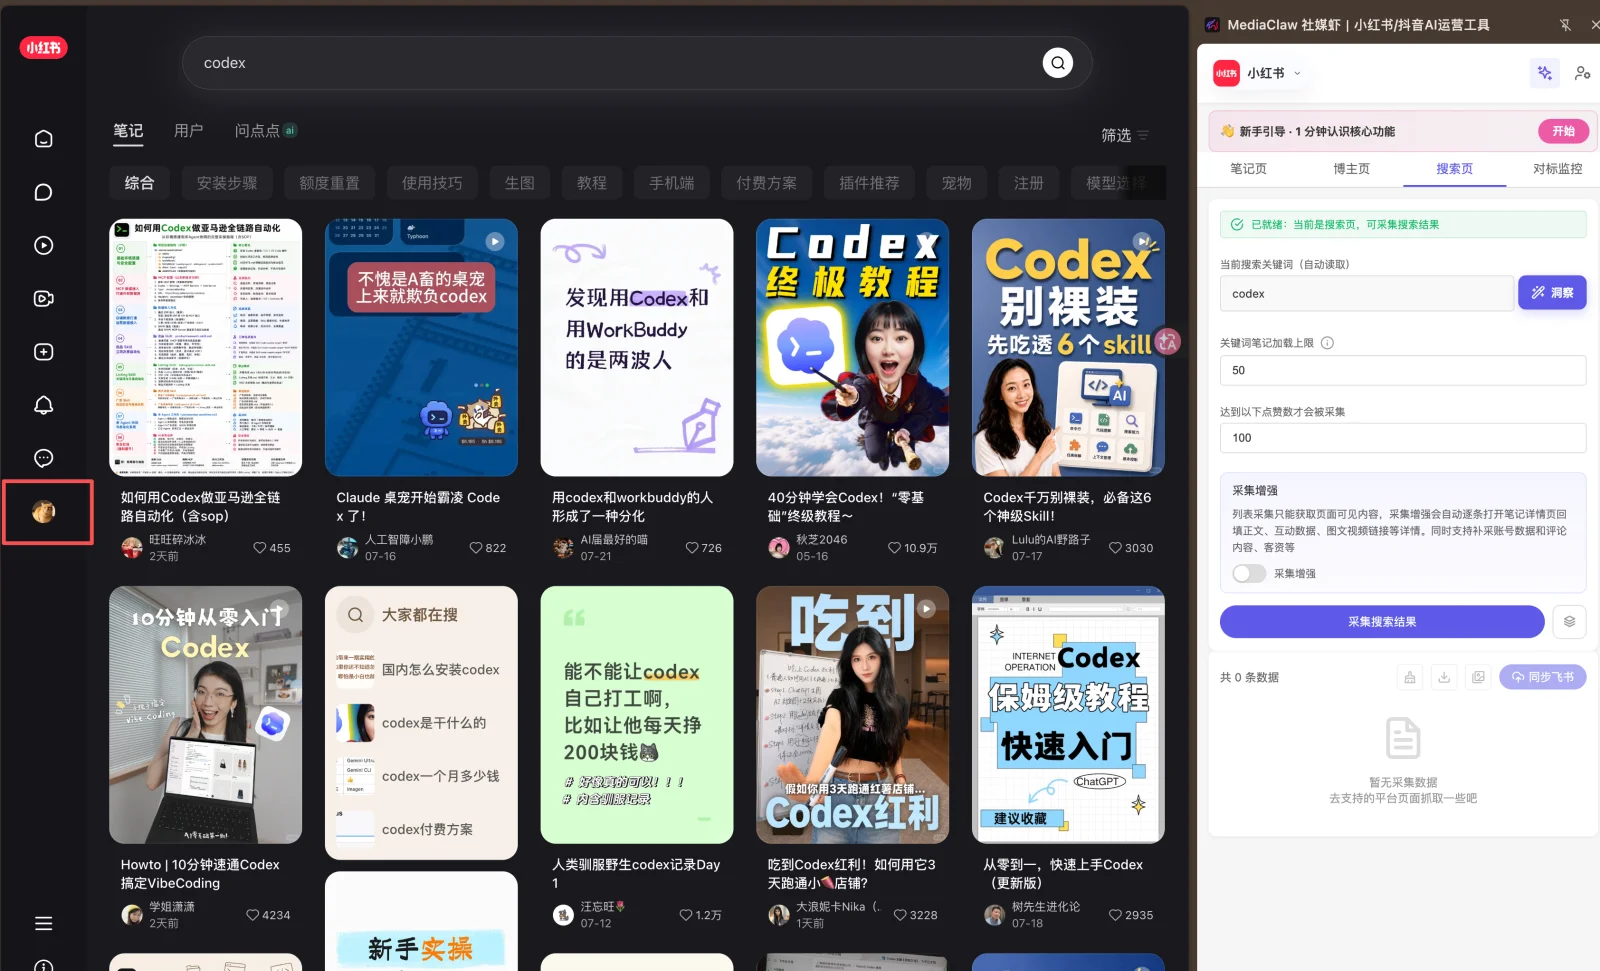Click the 同步飞书 button
This screenshot has height=971, width=1600.
tap(1542, 677)
